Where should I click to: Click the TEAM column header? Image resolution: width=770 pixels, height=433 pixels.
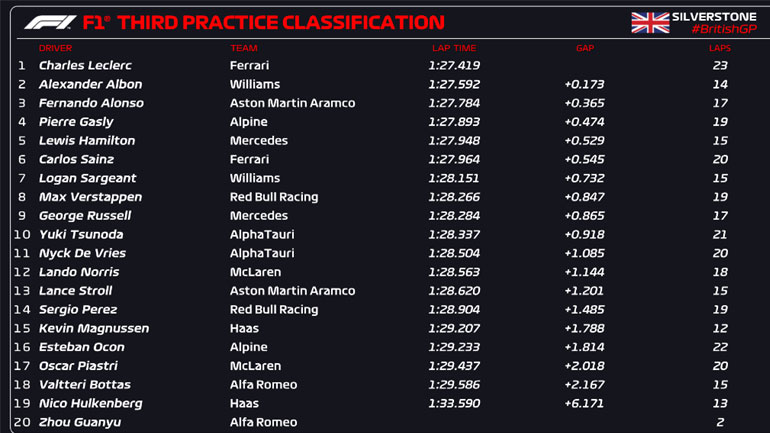243,48
